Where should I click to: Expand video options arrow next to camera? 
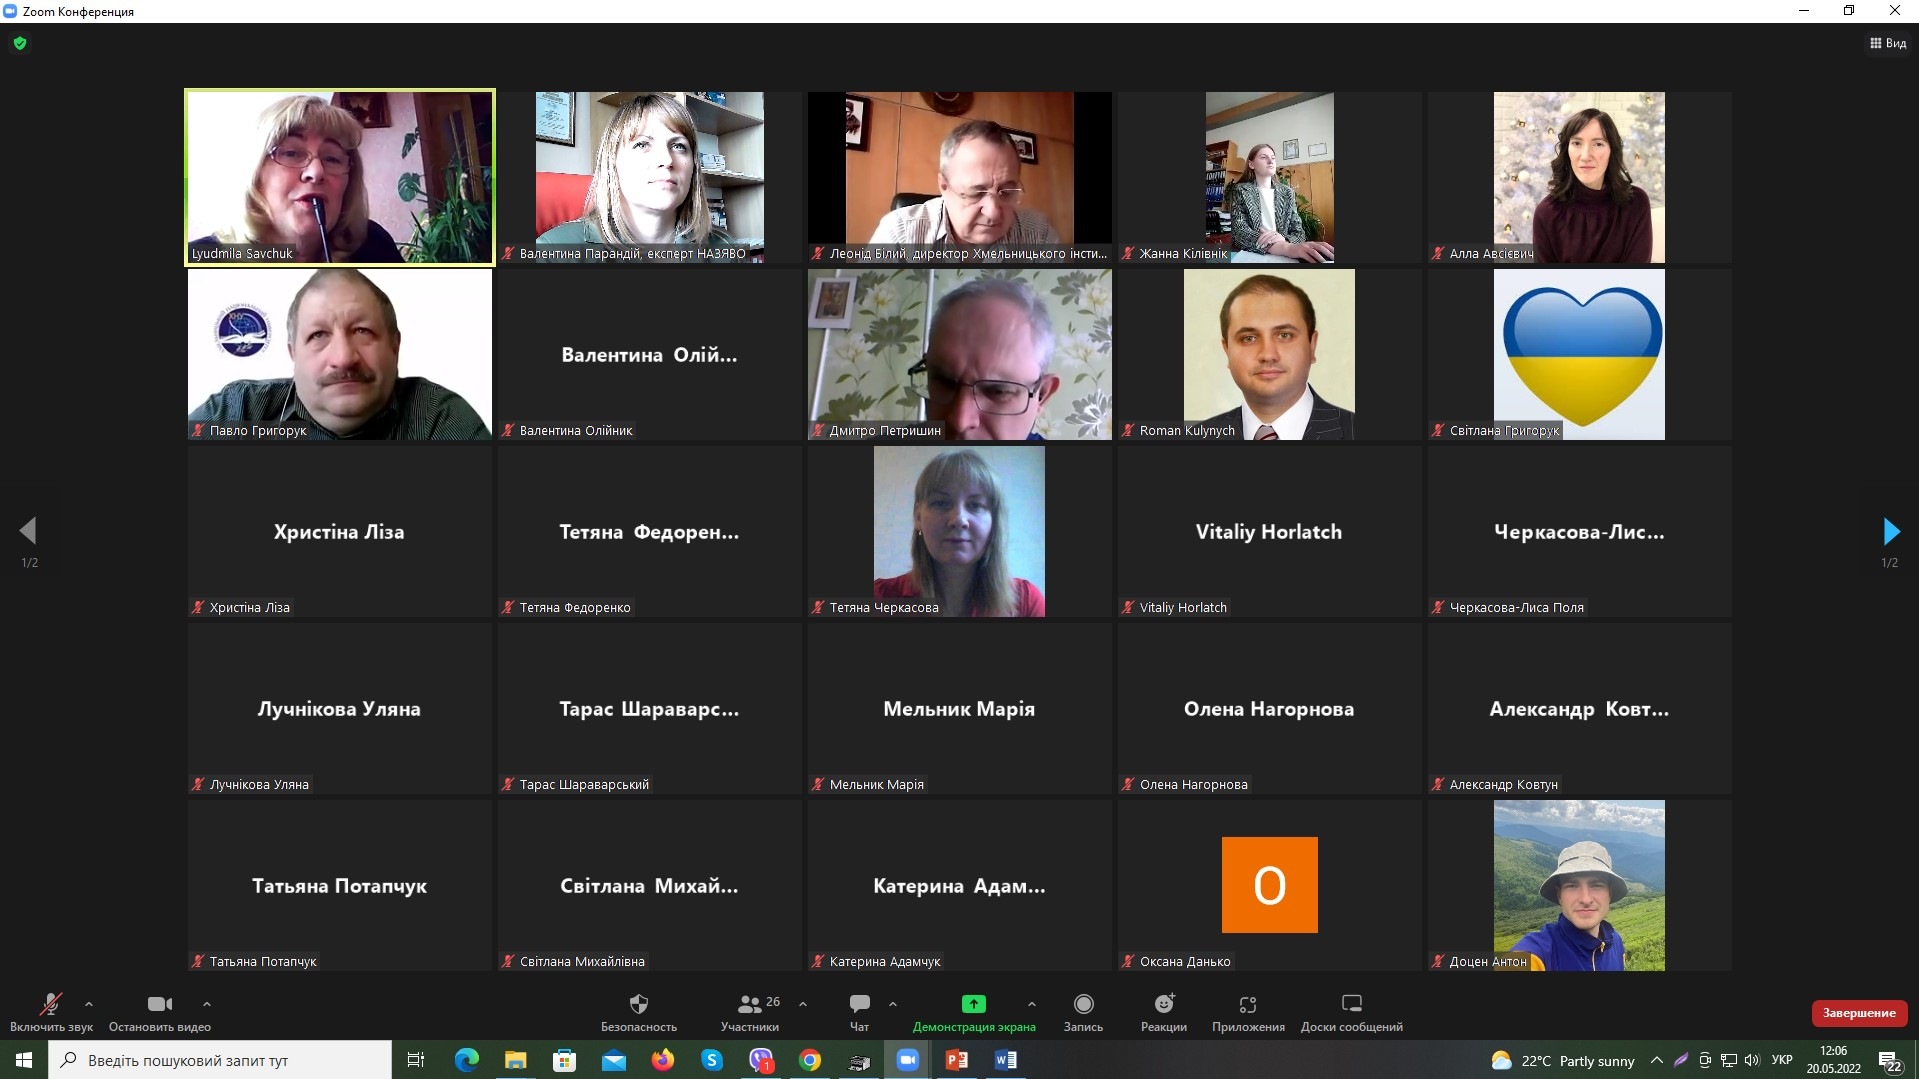point(206,1004)
